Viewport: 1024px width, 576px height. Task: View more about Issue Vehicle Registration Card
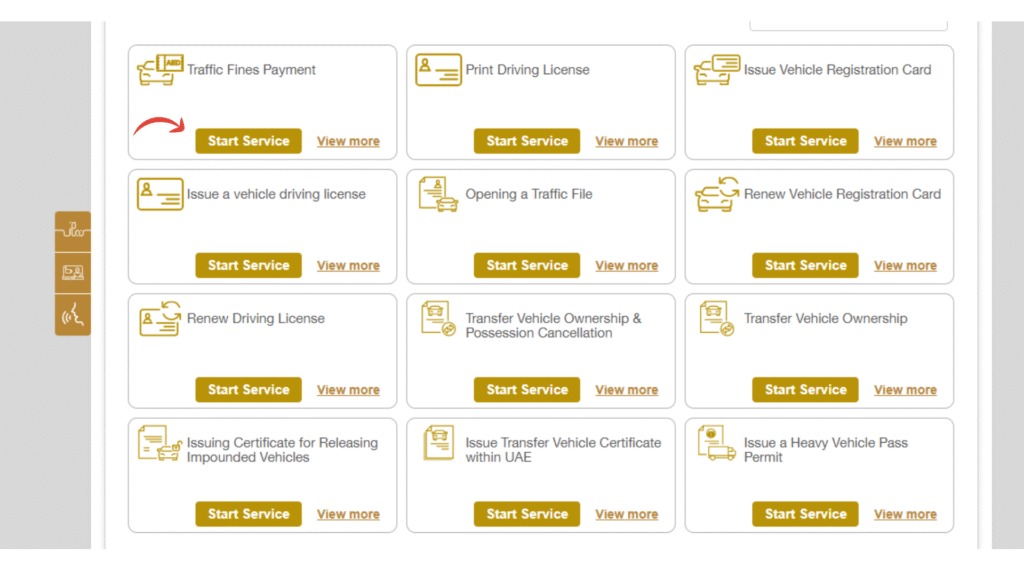[905, 141]
